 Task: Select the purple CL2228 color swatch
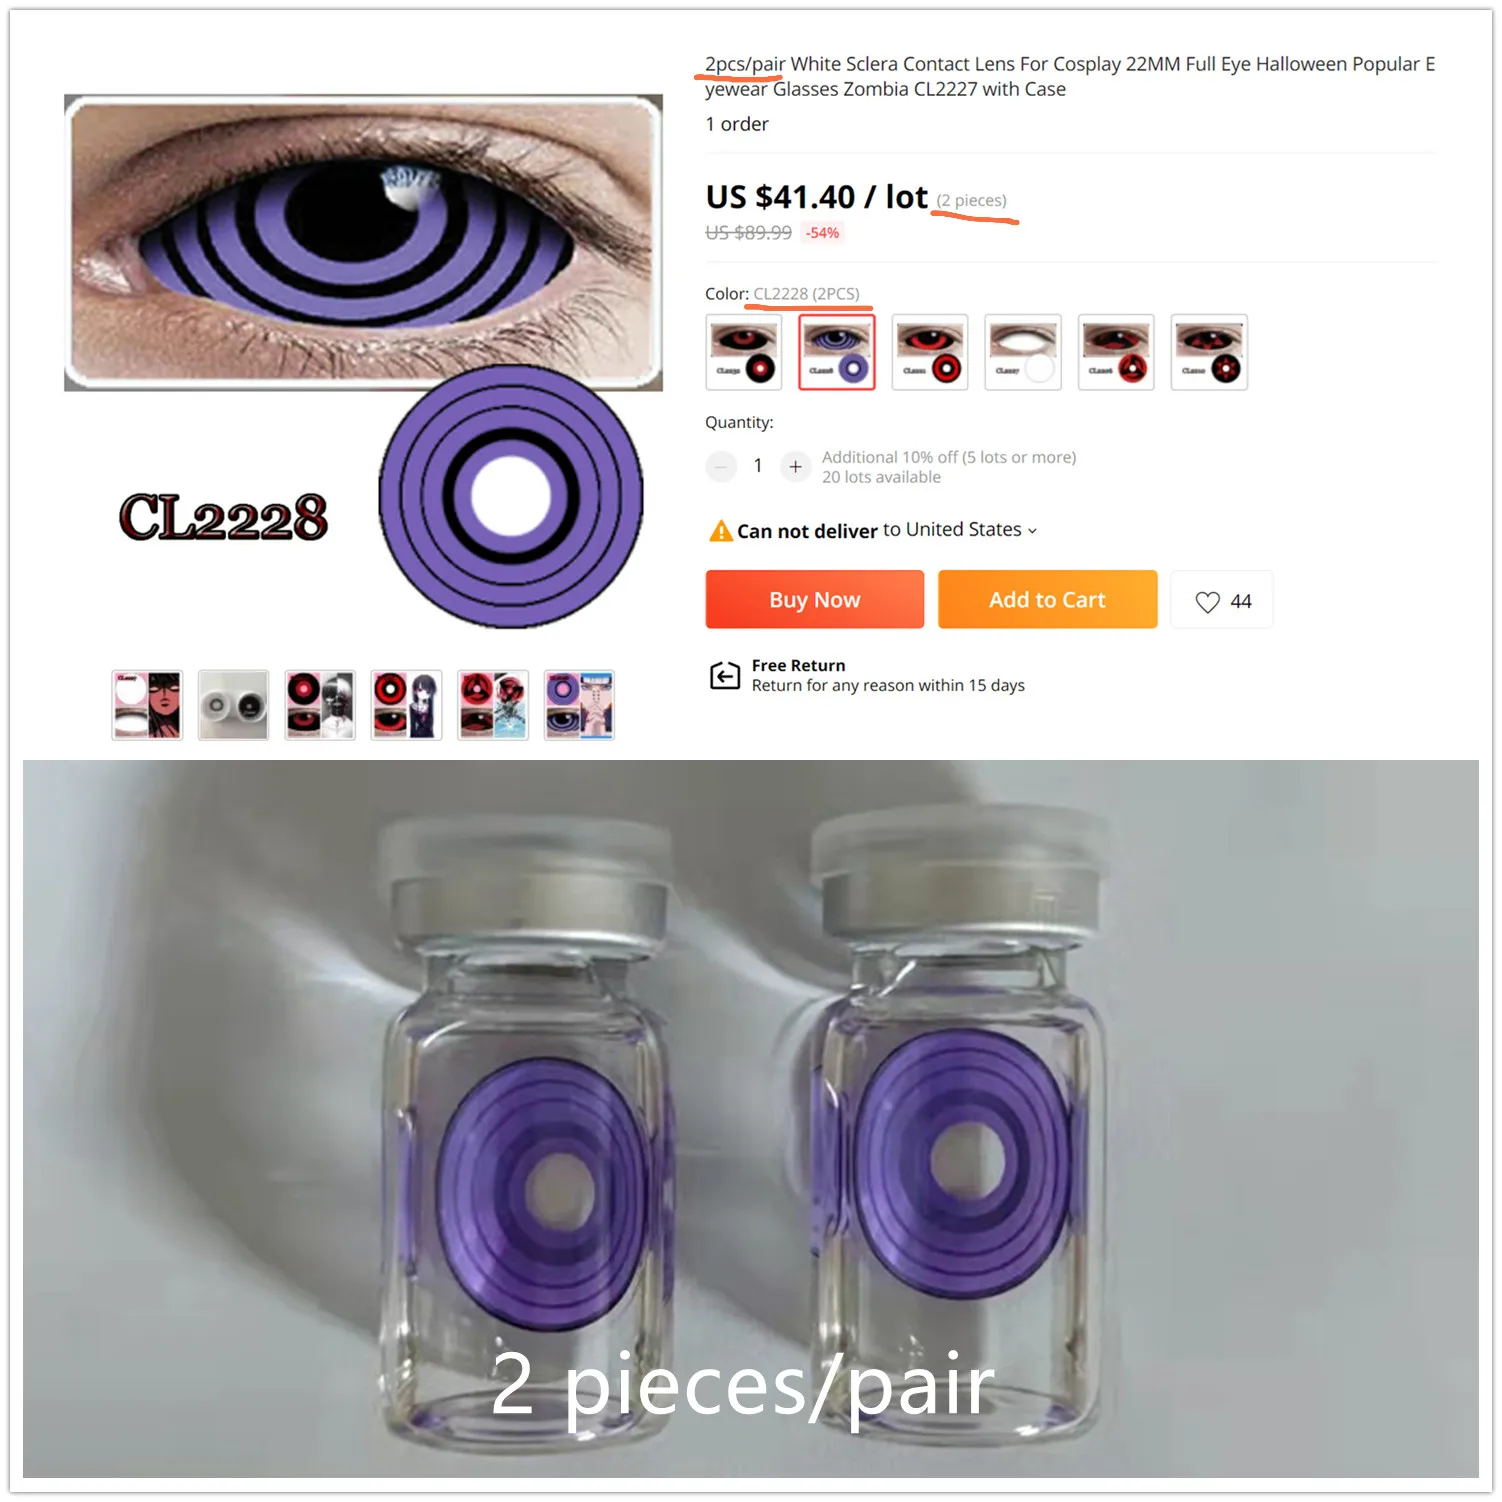(837, 352)
